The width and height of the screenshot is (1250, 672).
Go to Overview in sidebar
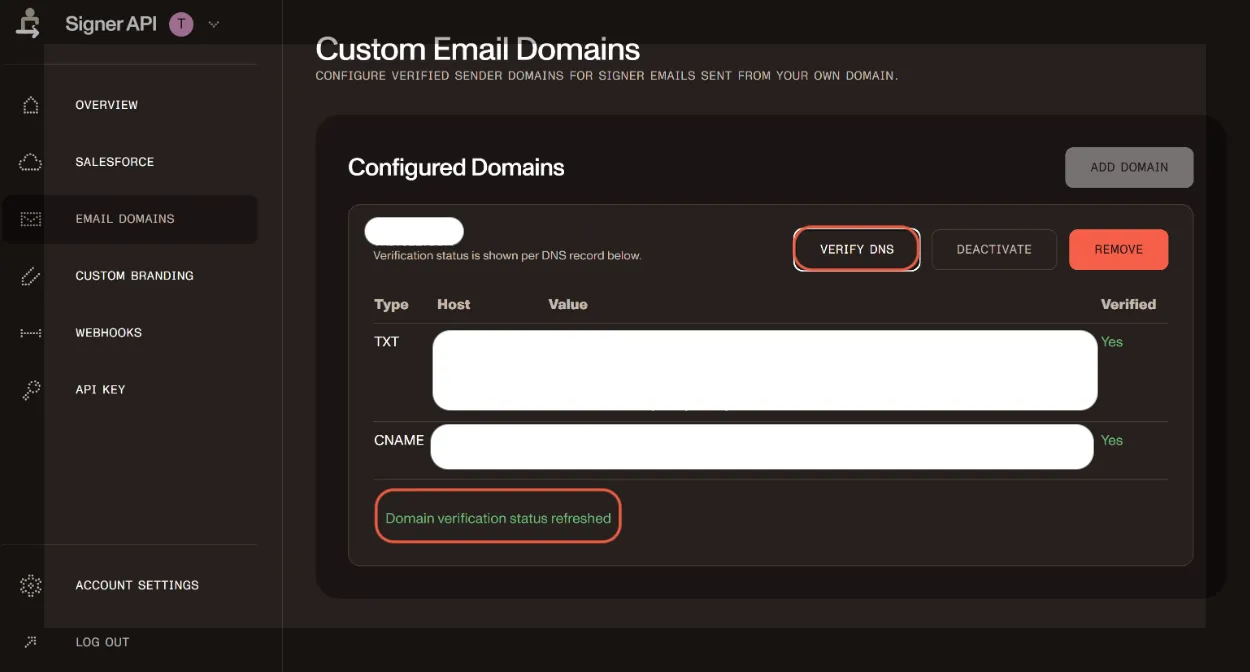(107, 105)
